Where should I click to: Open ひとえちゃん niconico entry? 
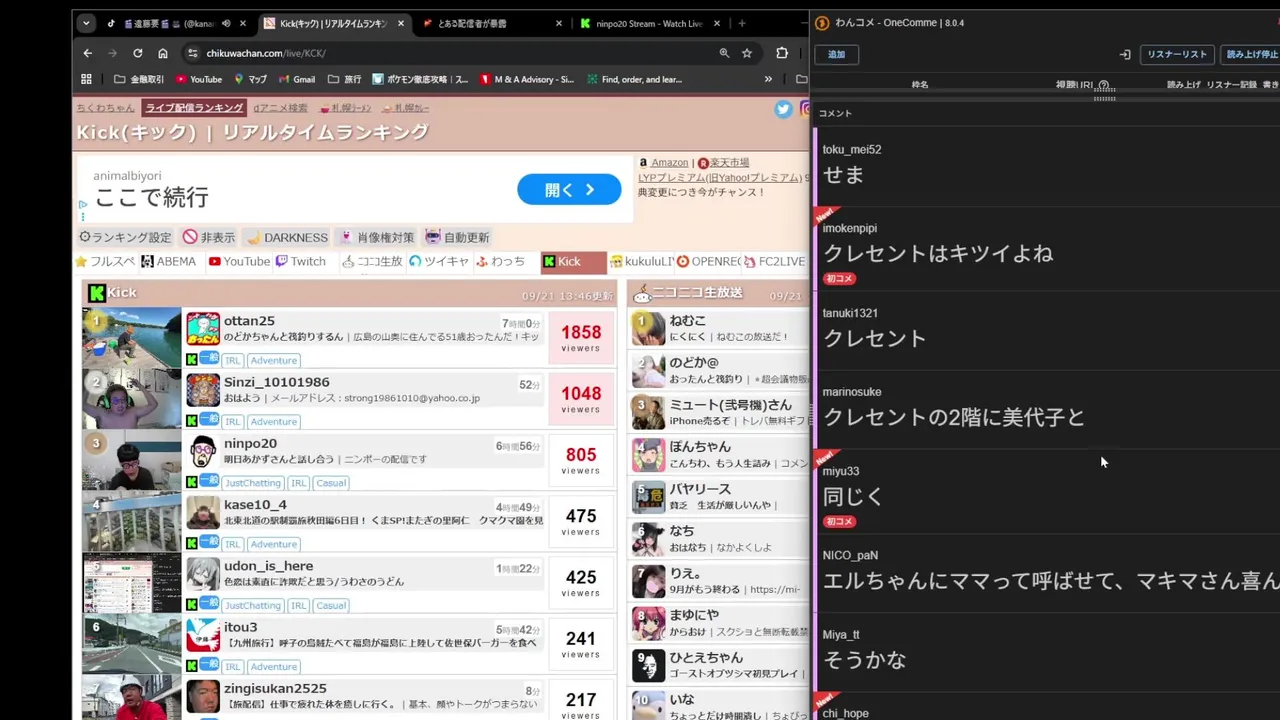coord(706,657)
